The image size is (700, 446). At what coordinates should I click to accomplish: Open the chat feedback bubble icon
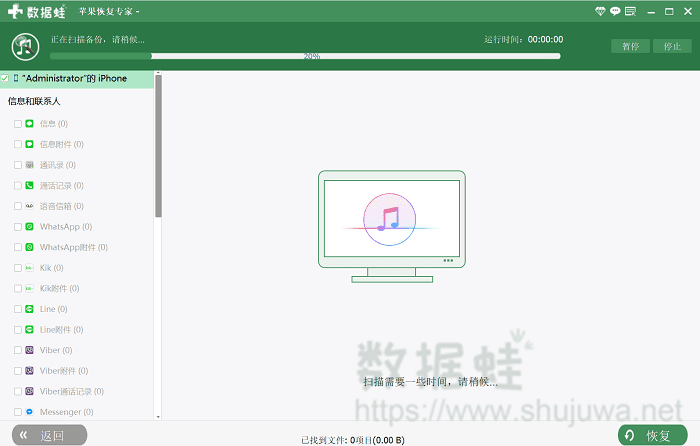pyautogui.click(x=615, y=11)
